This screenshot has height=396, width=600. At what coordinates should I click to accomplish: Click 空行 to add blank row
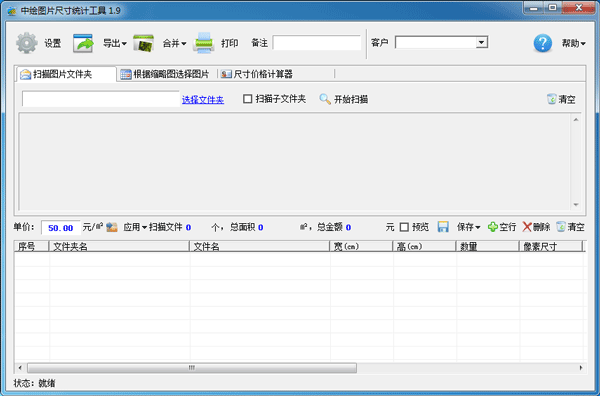pos(508,227)
